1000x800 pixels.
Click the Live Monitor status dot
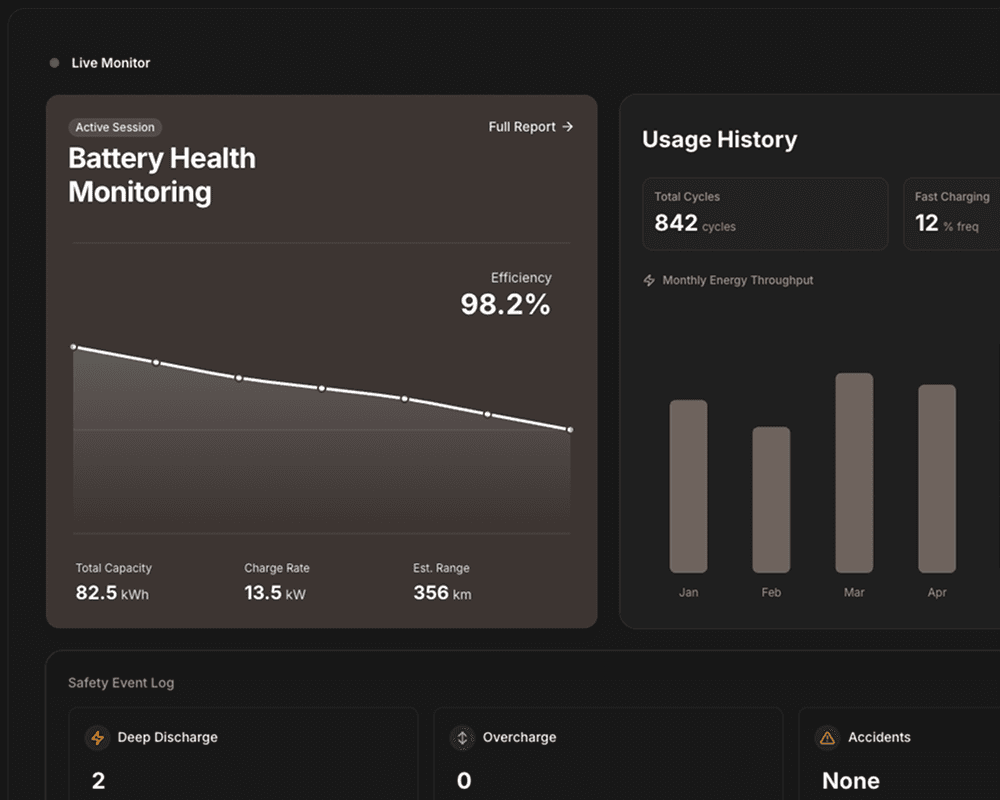click(53, 62)
